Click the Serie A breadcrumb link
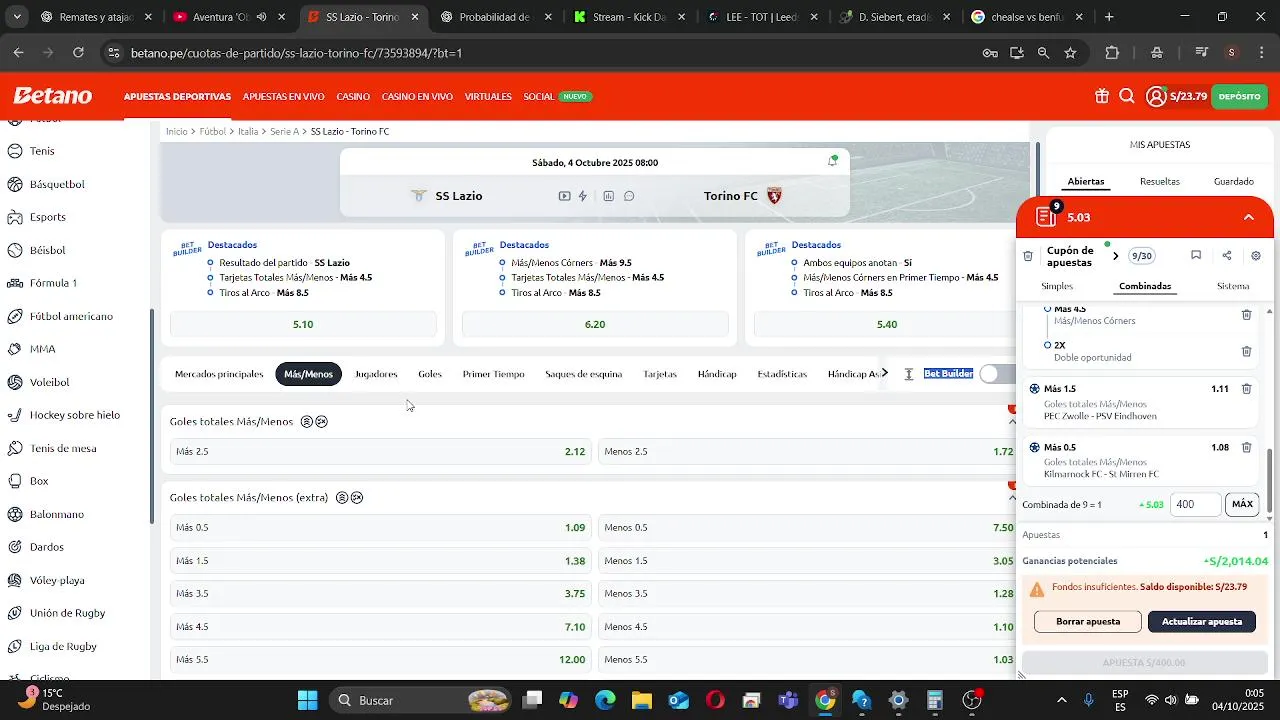The height and width of the screenshot is (720, 1280). (284, 132)
